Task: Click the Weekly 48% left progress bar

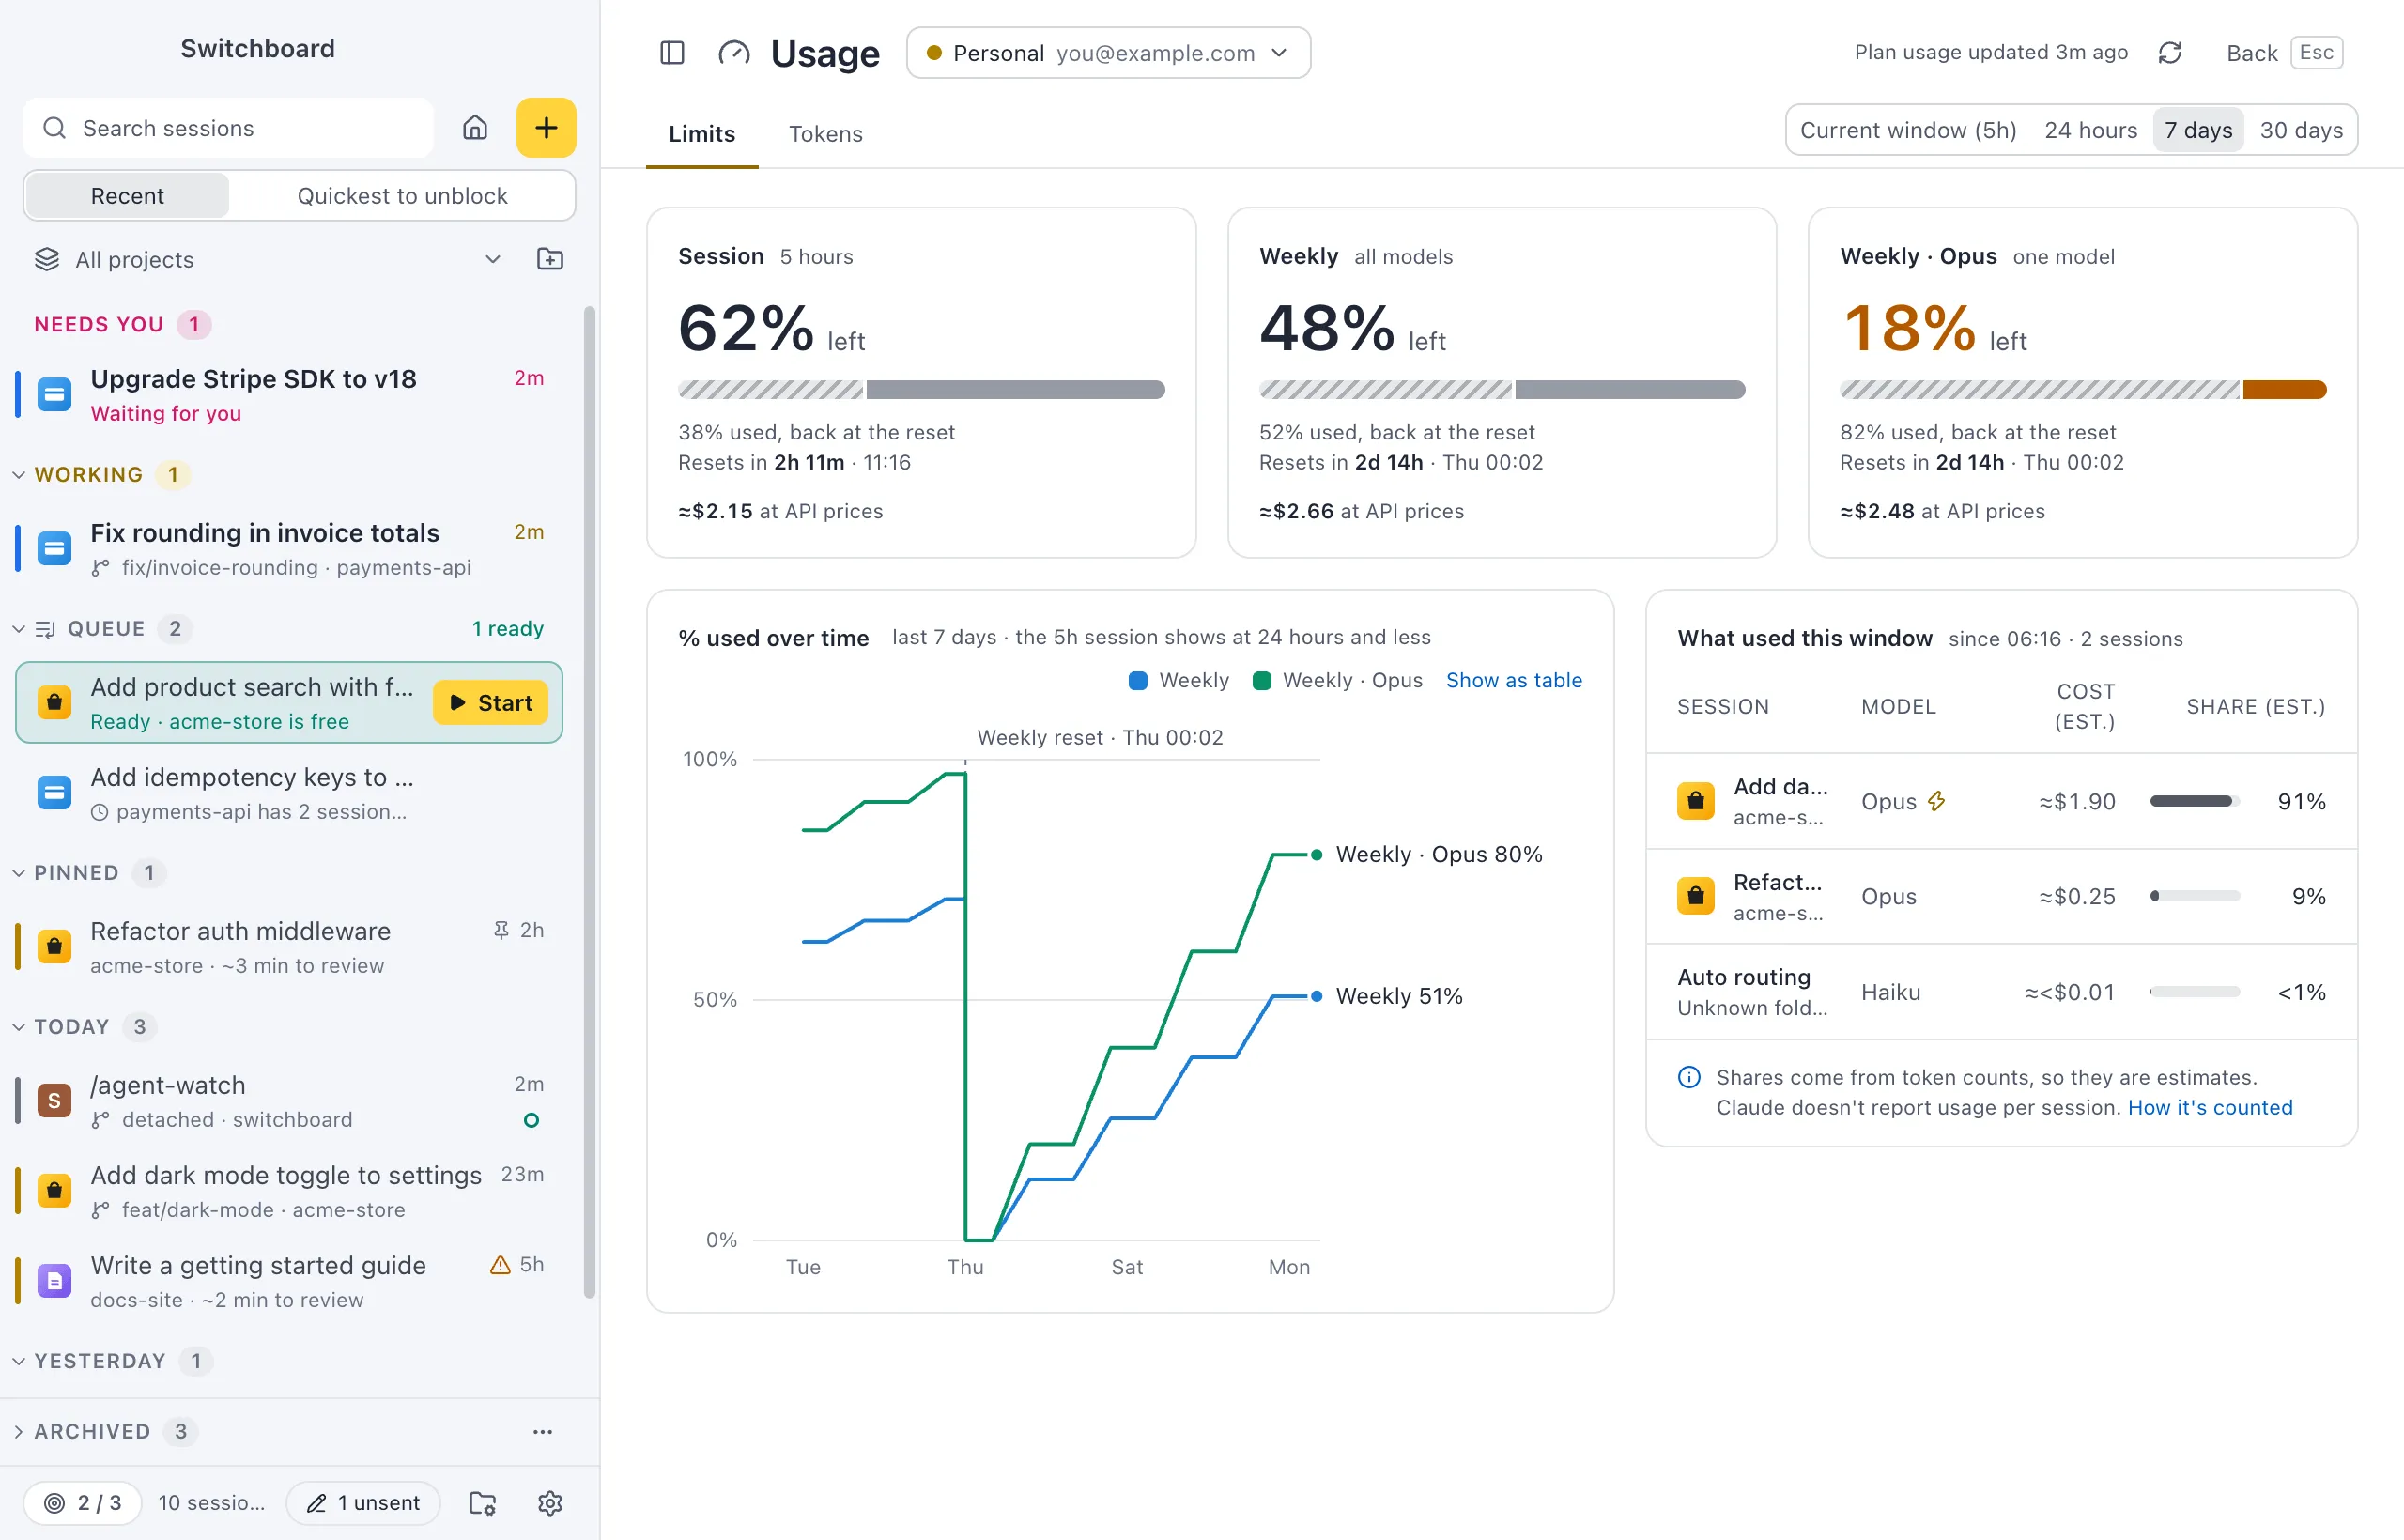Action: (1502, 390)
